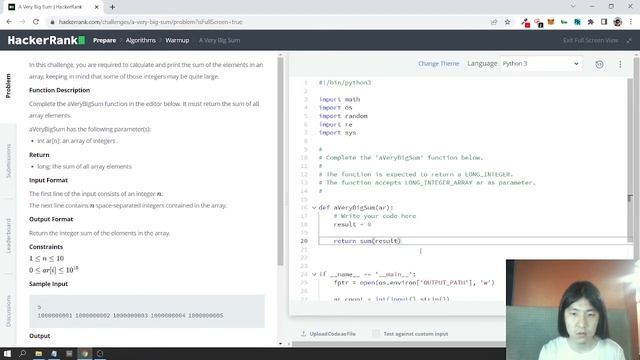Open the Chrome profile avatar
Image resolution: width=640 pixels, height=360 pixels.
(x=618, y=22)
